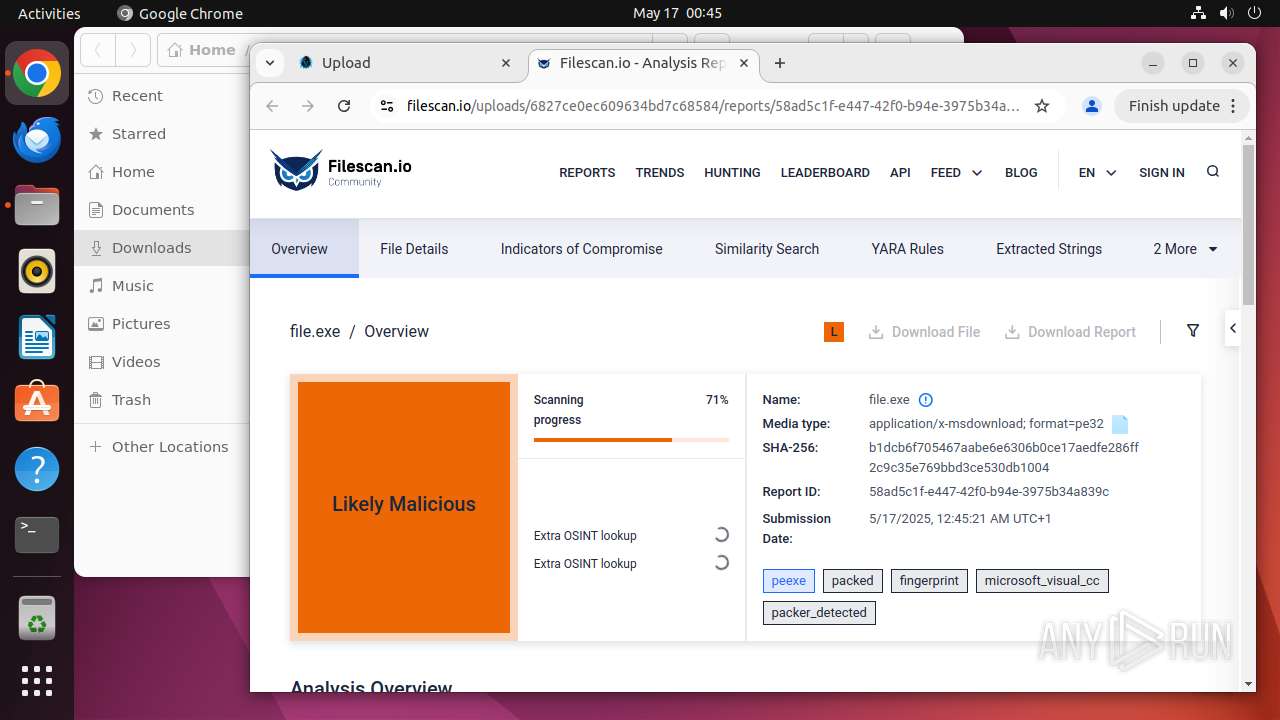Click Download Report button
This screenshot has width=1280, height=720.
[1070, 332]
